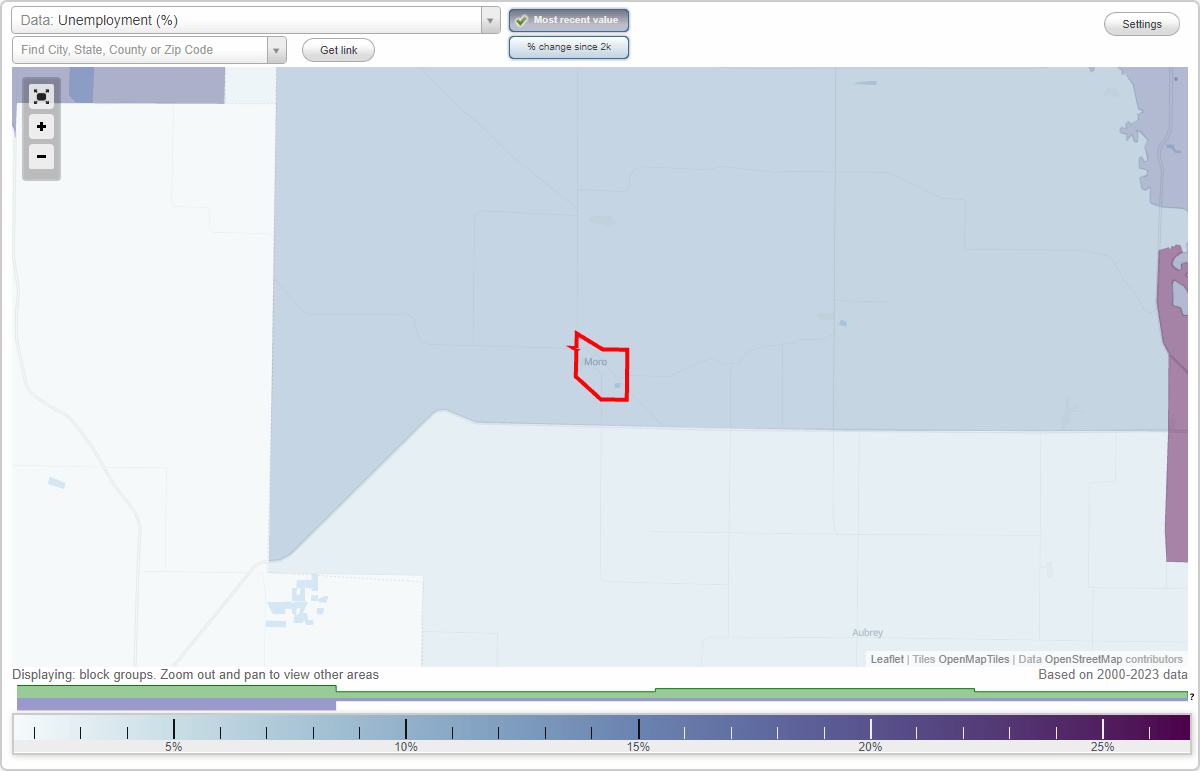
Task: Open the Settings button
Action: pos(1142,24)
